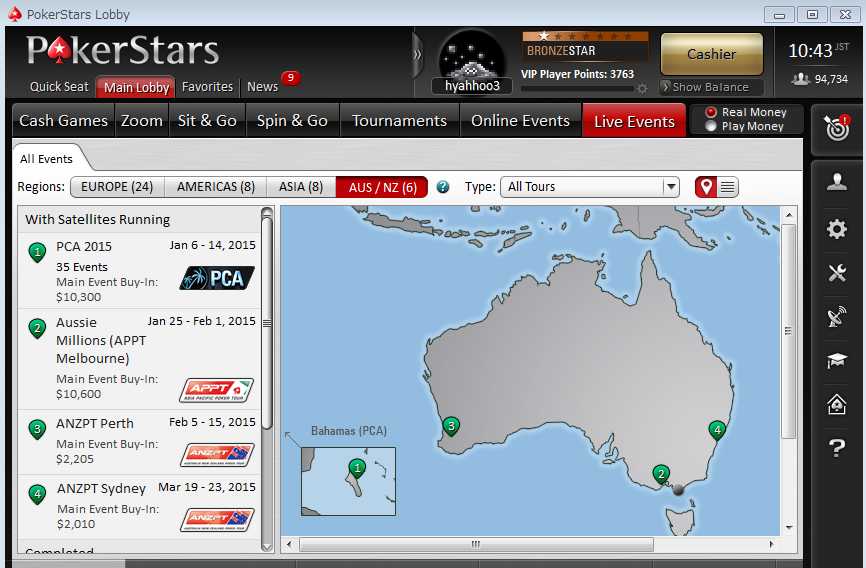Viewport: 866px width, 568px height.
Task: Click ANZPT logo for Perth event
Action: 217,455
